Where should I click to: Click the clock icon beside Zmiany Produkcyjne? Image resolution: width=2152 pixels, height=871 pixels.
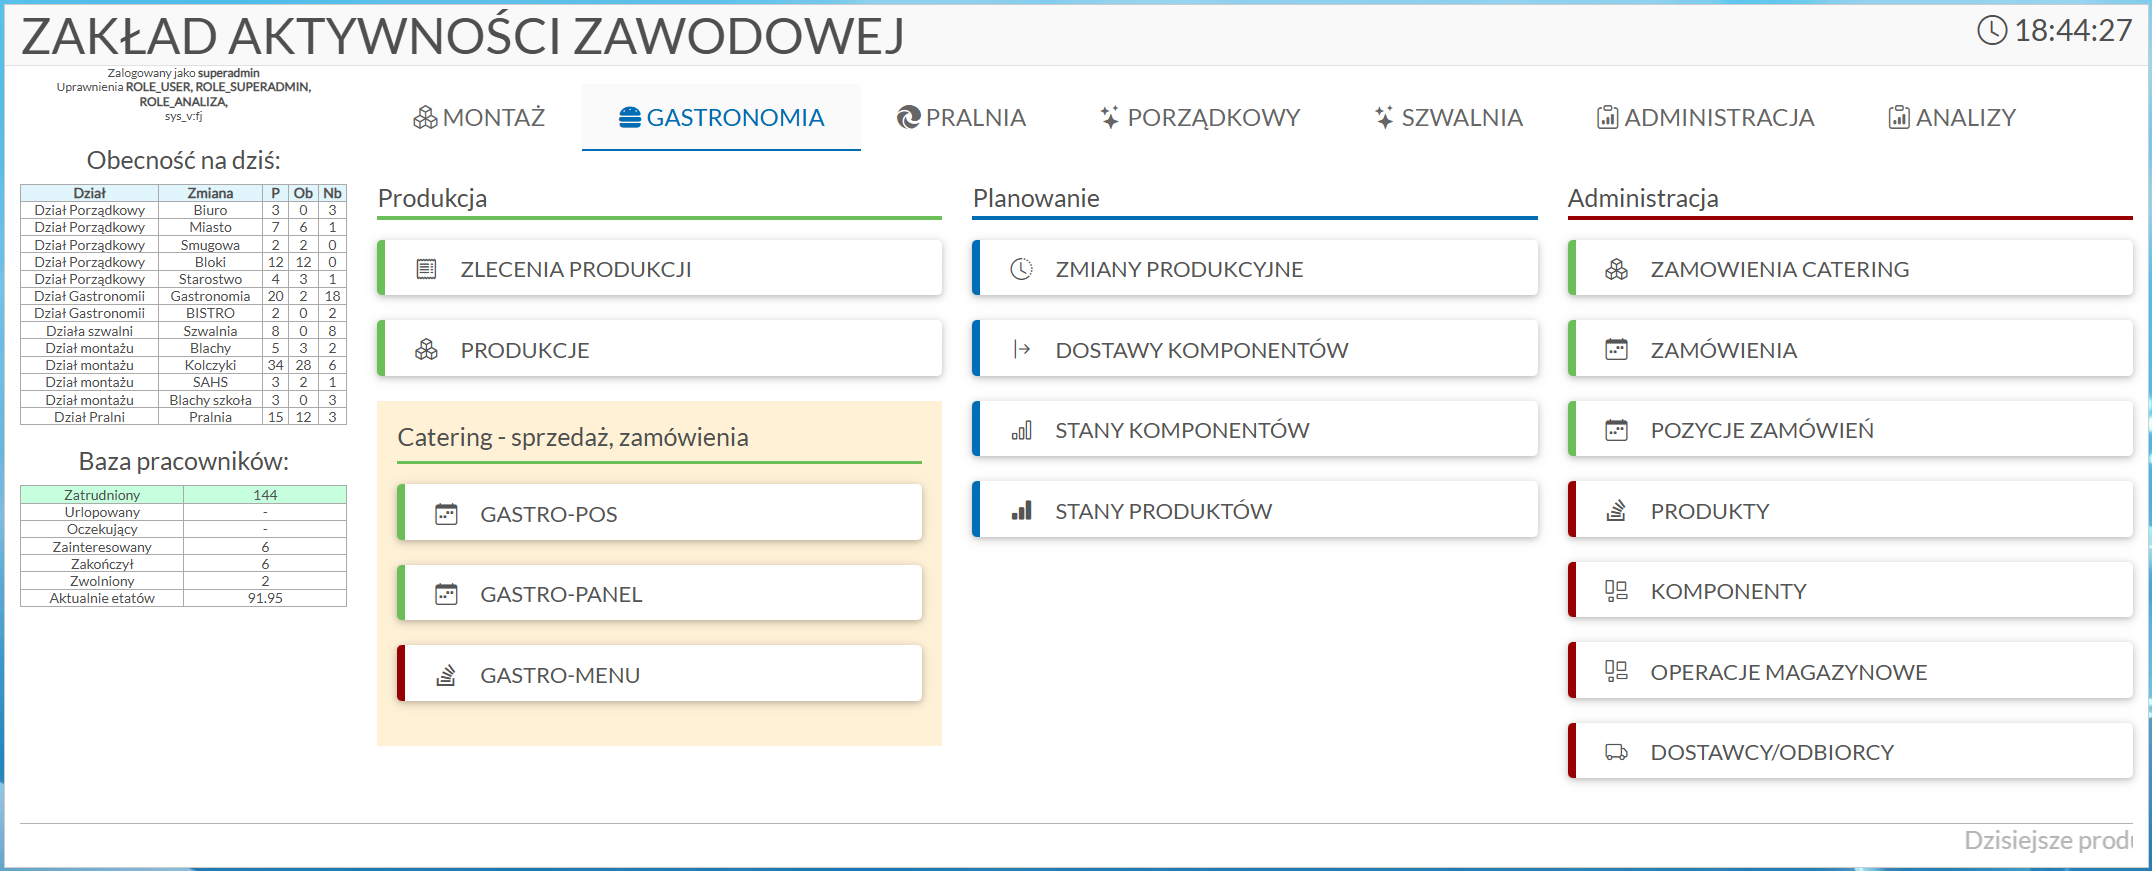tap(1021, 269)
